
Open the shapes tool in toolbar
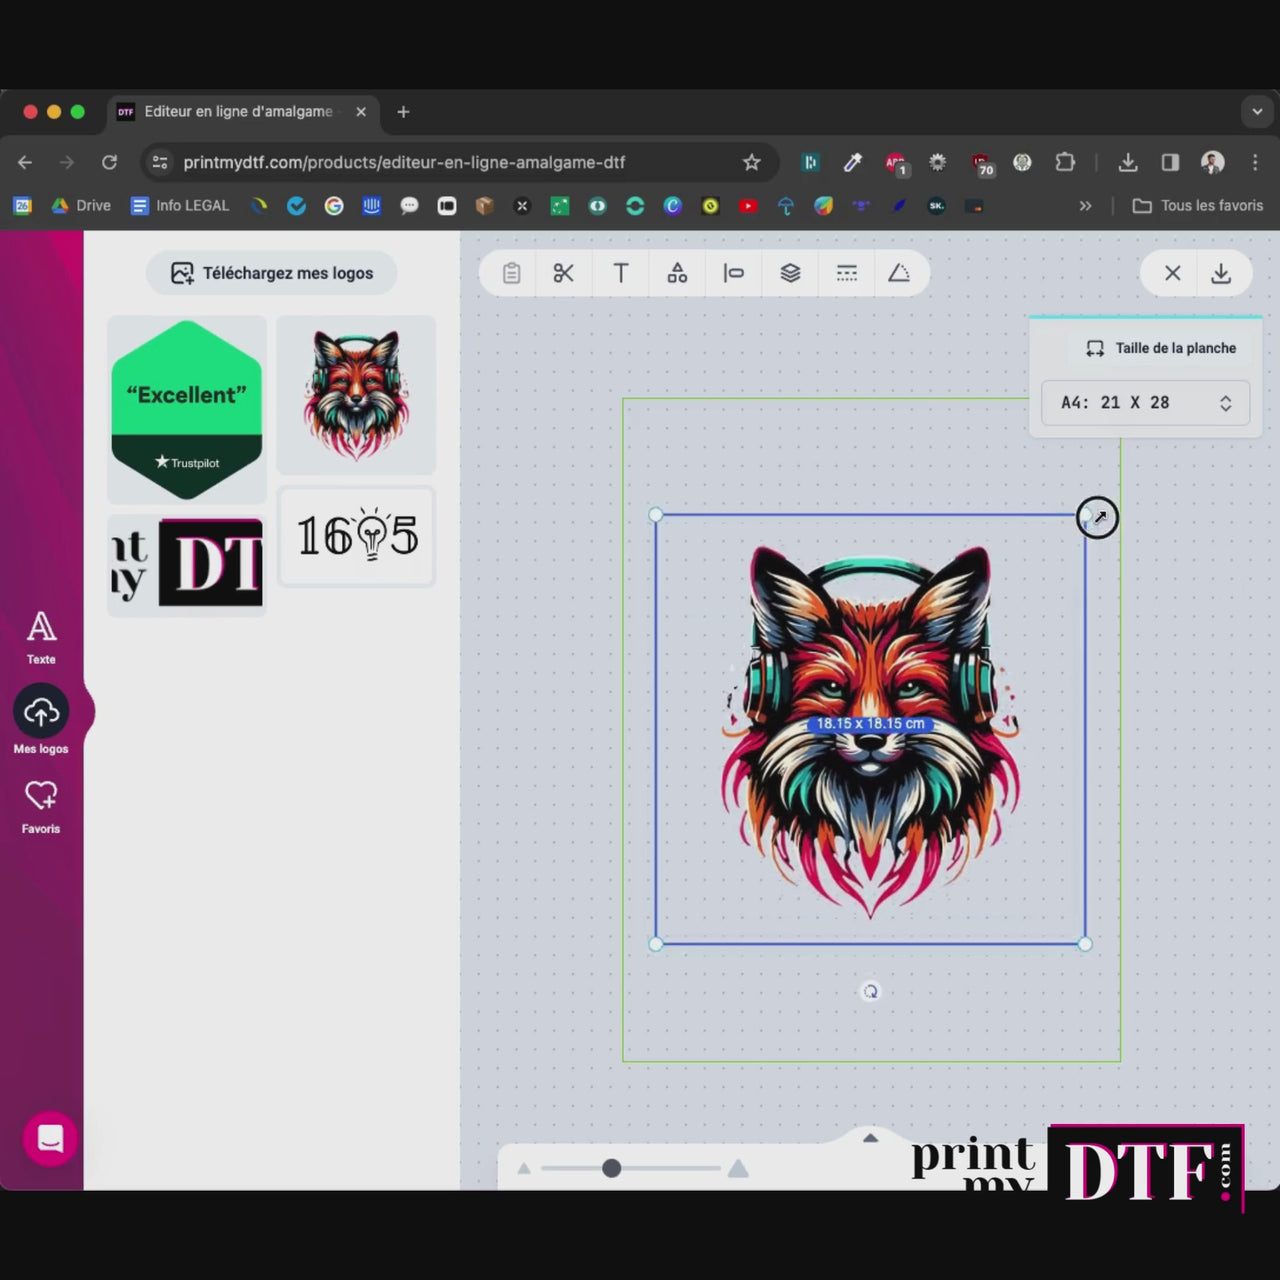pyautogui.click(x=677, y=273)
